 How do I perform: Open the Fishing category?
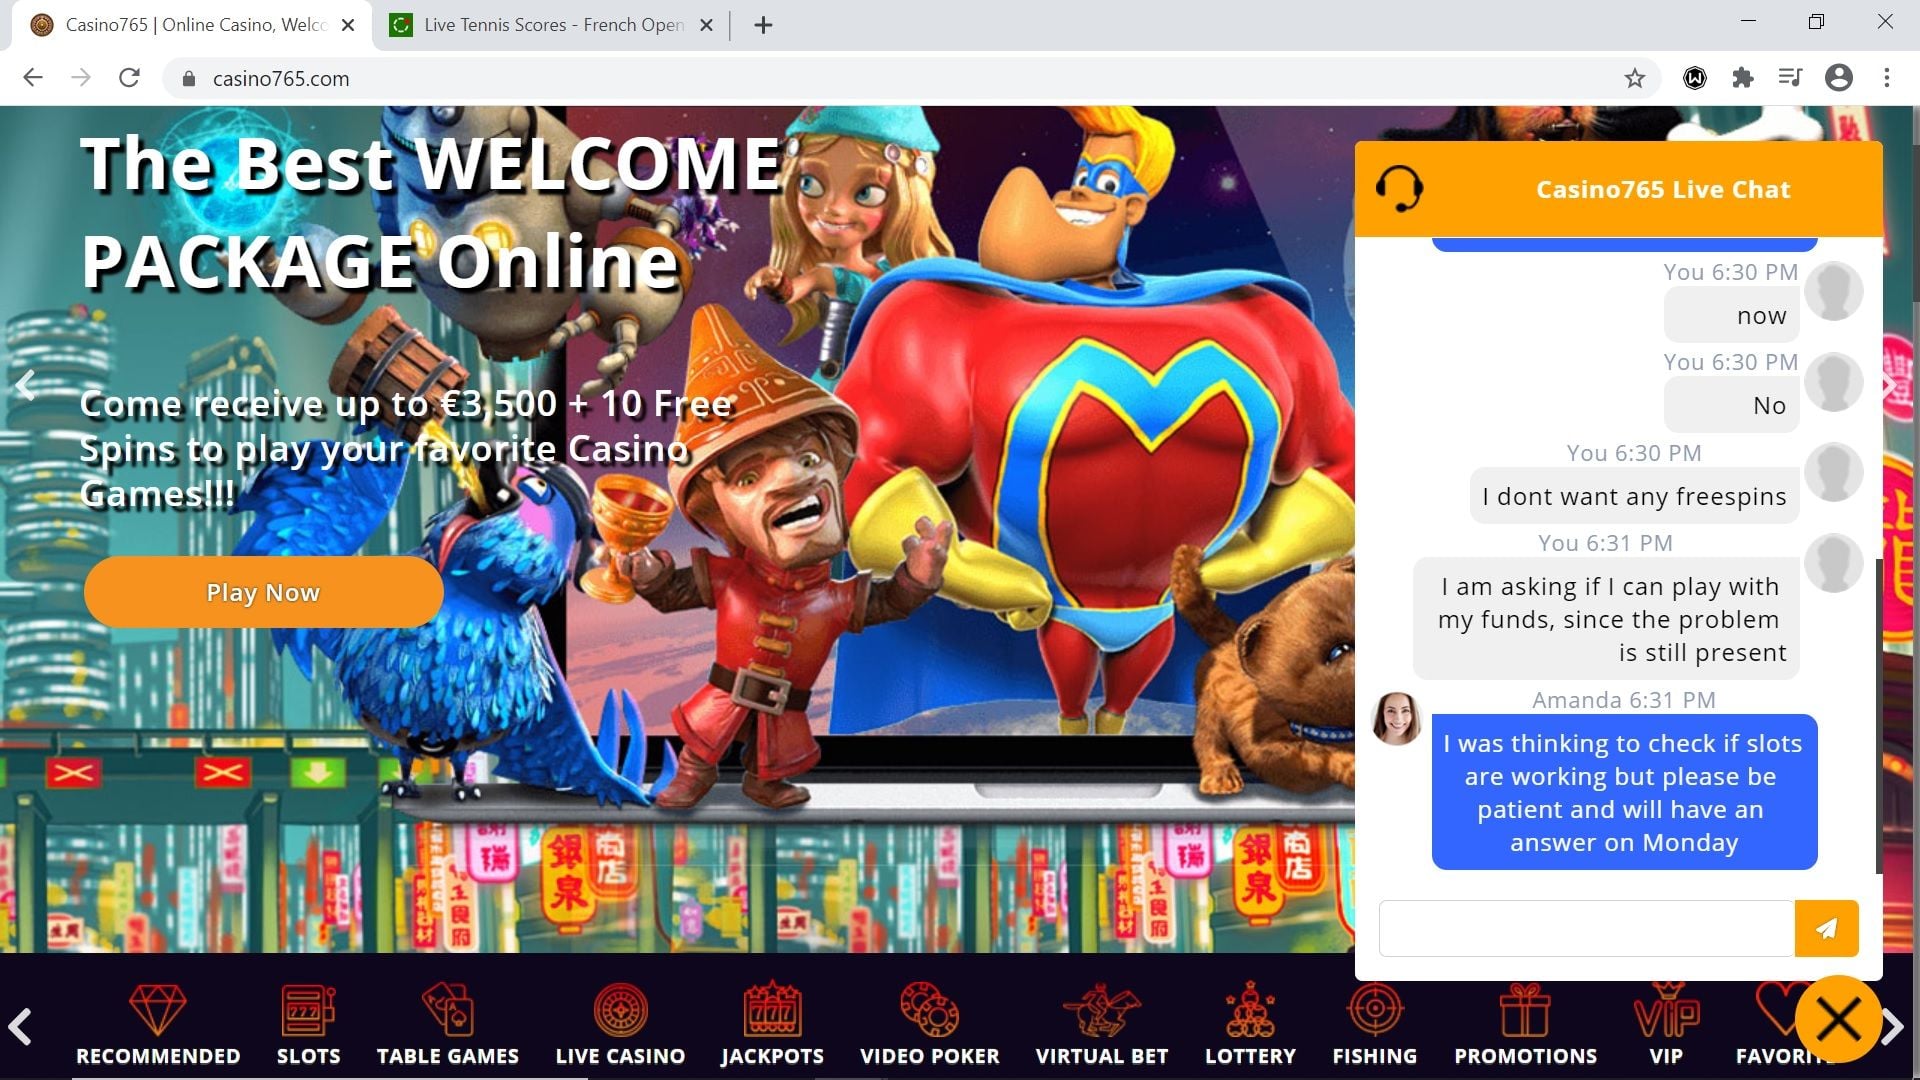(1374, 1023)
